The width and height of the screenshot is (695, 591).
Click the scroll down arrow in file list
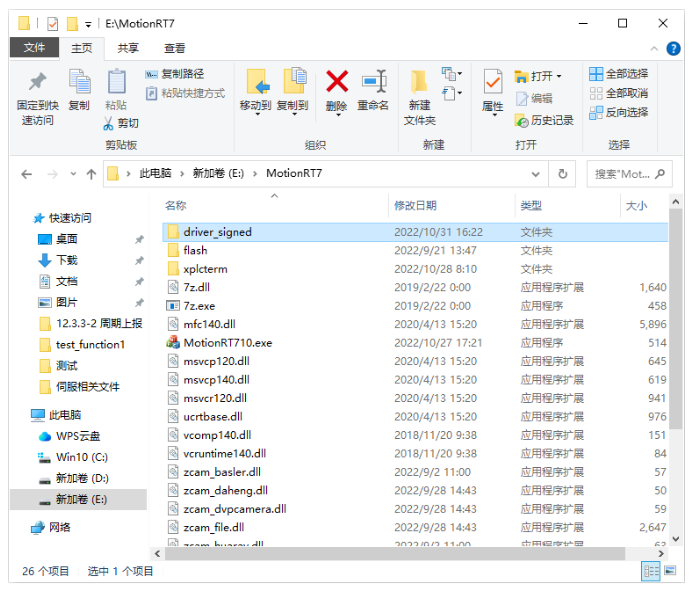675,539
